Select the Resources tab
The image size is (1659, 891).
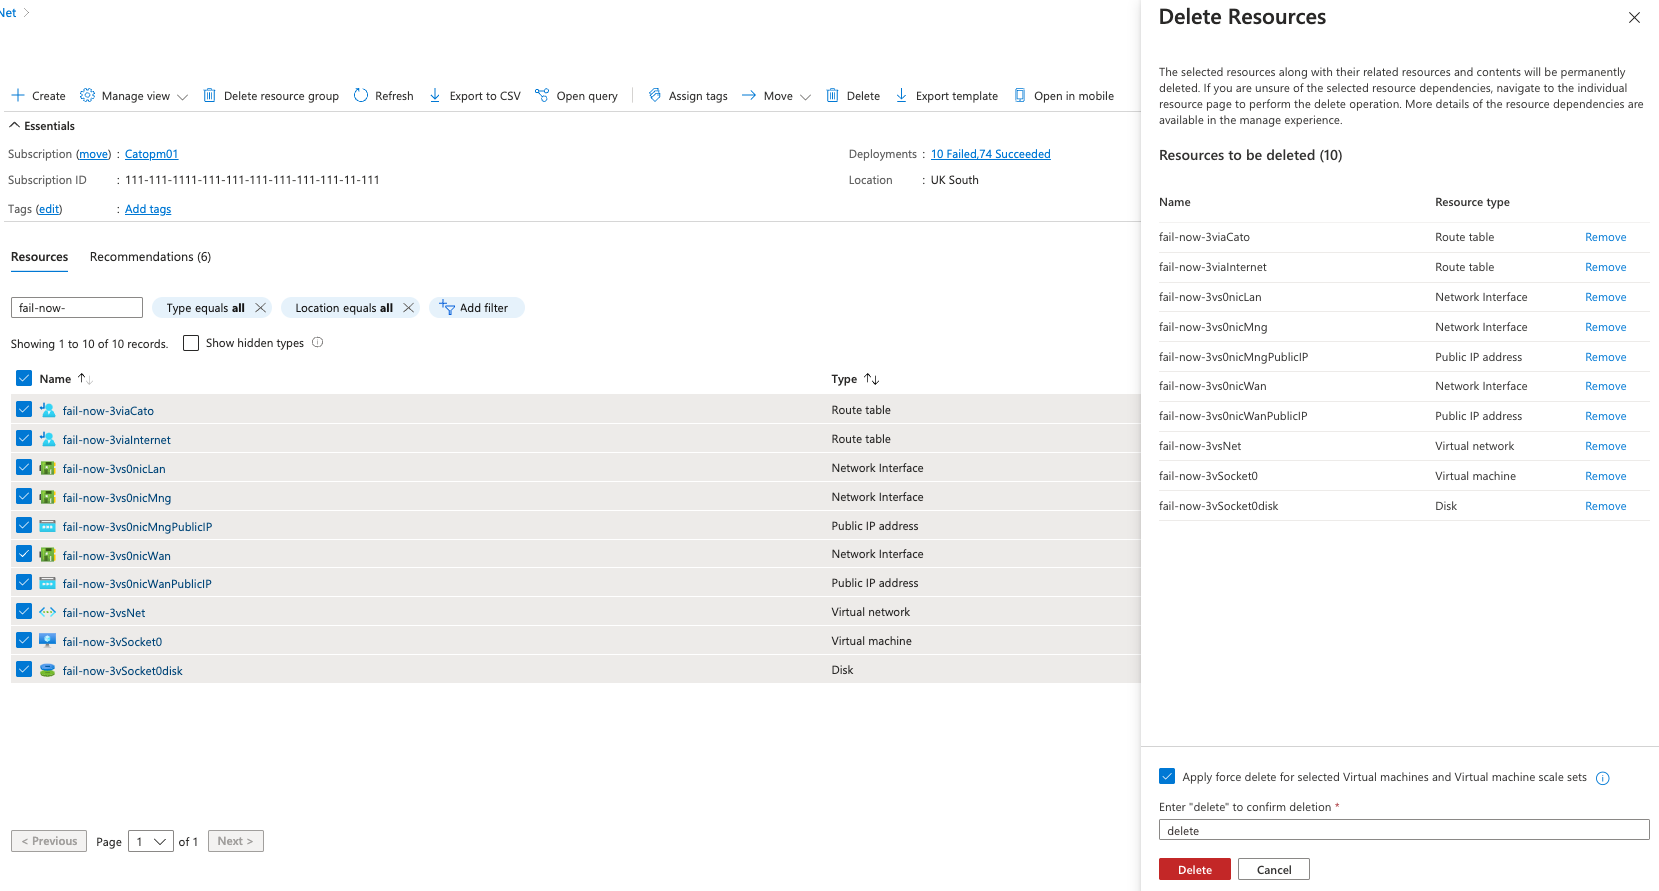[x=39, y=257]
